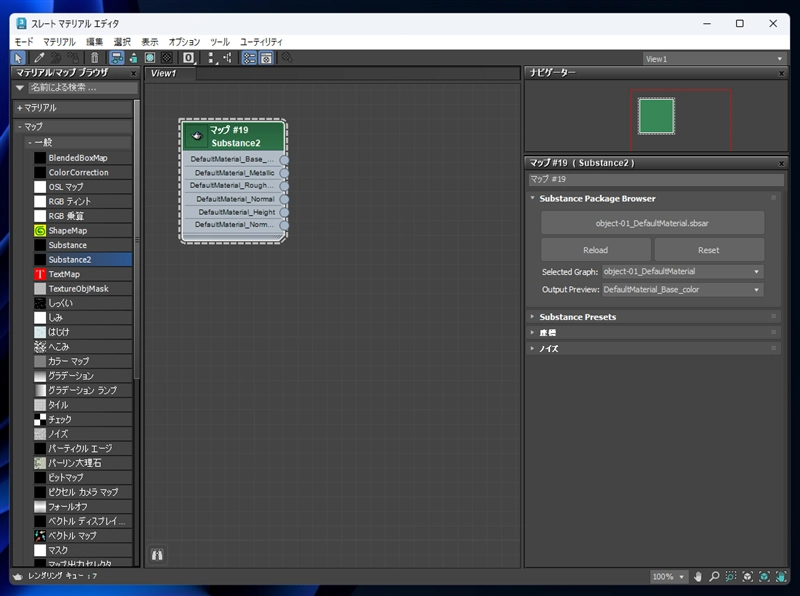Click DefaultMaterial_Metallic output socket on node
This screenshot has width=800, height=596.
click(x=284, y=172)
